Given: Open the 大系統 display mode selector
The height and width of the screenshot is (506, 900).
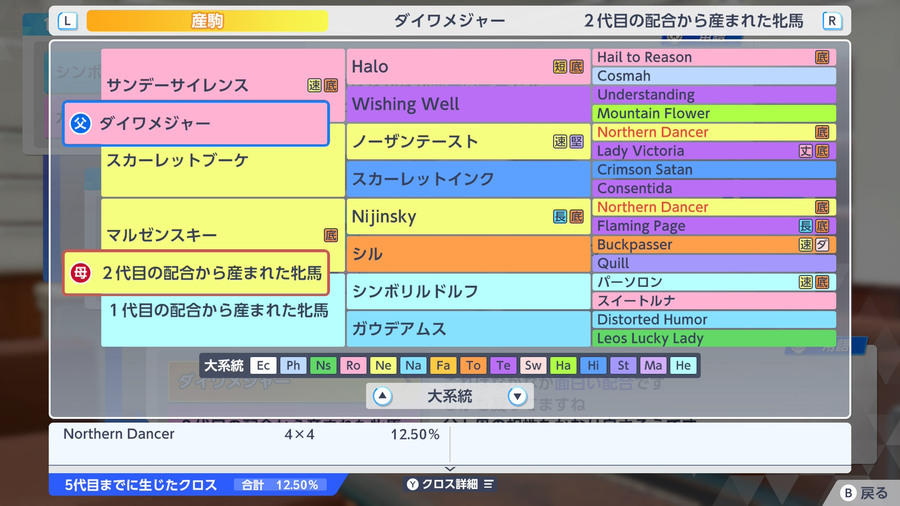Looking at the screenshot, I should point(449,396).
